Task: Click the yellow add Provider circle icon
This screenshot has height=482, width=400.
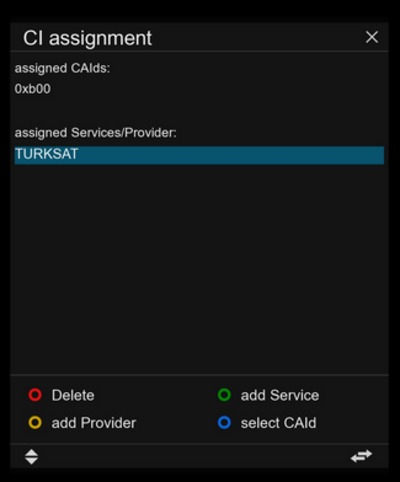Action: [x=35, y=422]
